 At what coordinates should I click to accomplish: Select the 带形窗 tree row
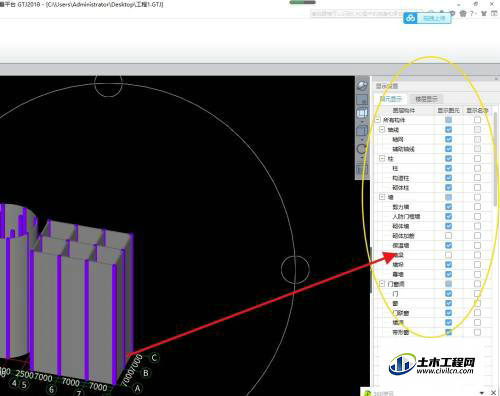[x=400, y=332]
